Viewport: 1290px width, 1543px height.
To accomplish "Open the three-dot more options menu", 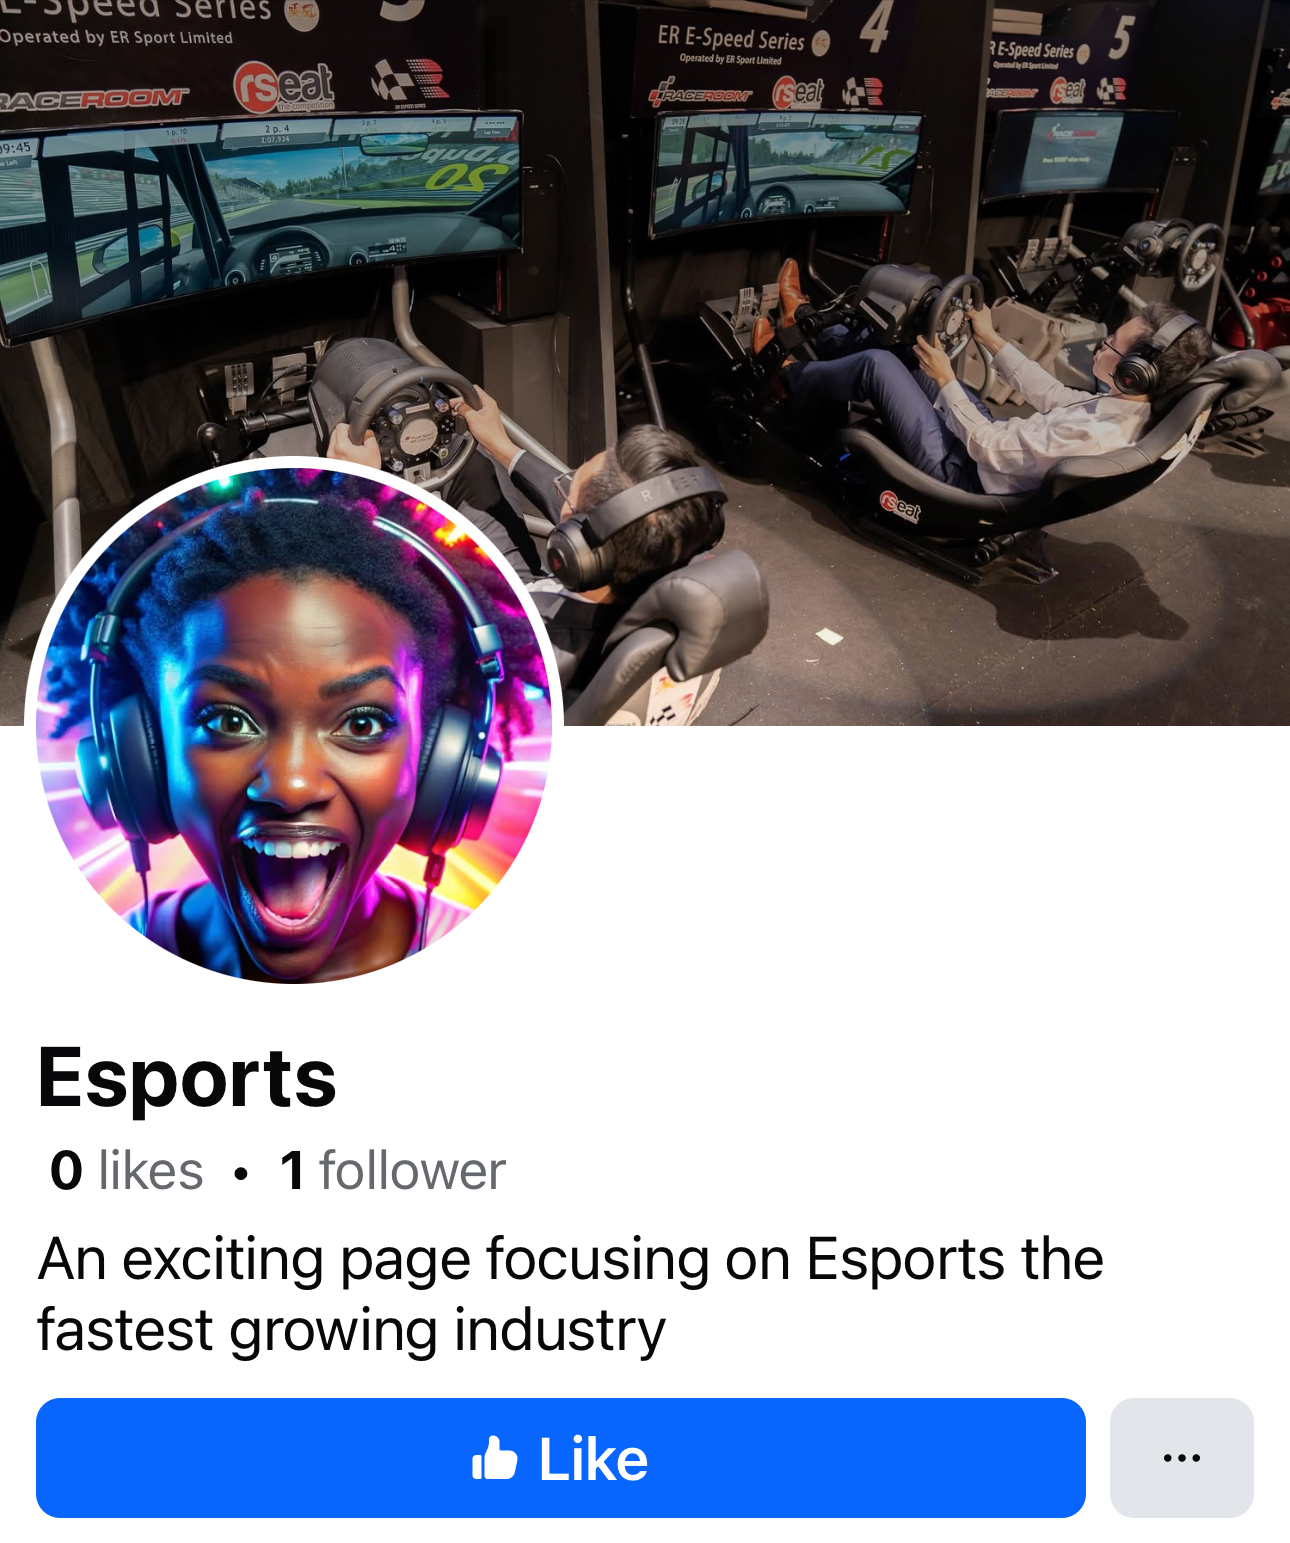I will (x=1181, y=1458).
